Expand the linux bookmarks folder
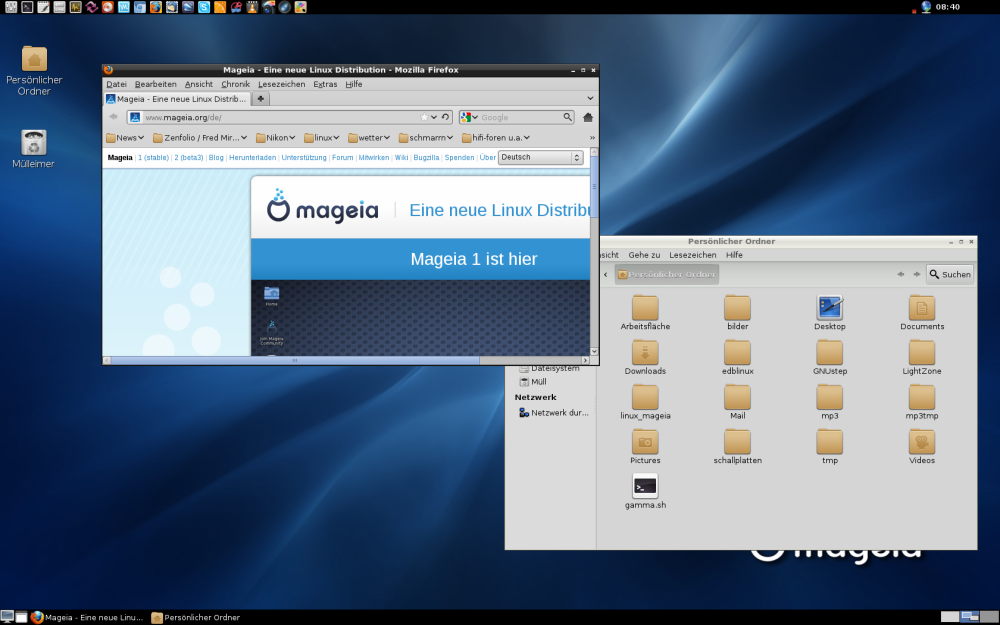 tap(322, 138)
